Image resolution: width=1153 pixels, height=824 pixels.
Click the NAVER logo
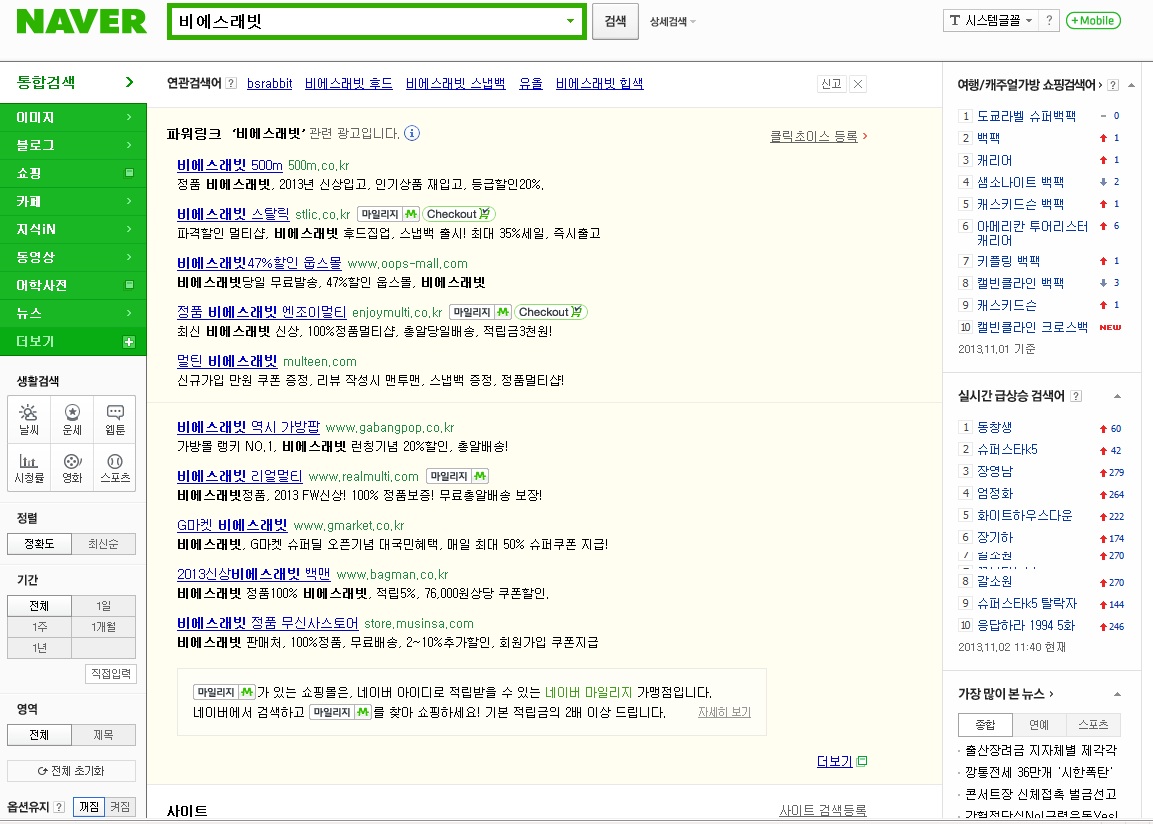coord(82,21)
